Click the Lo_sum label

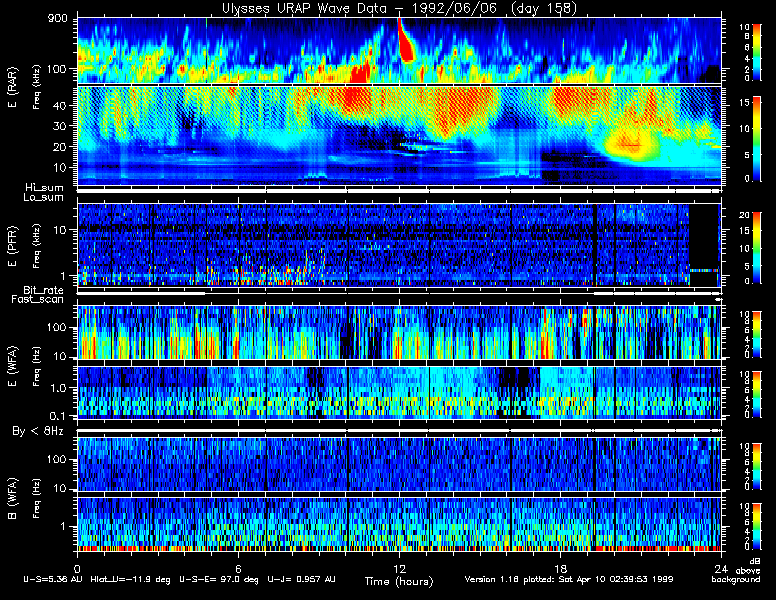pos(43,197)
